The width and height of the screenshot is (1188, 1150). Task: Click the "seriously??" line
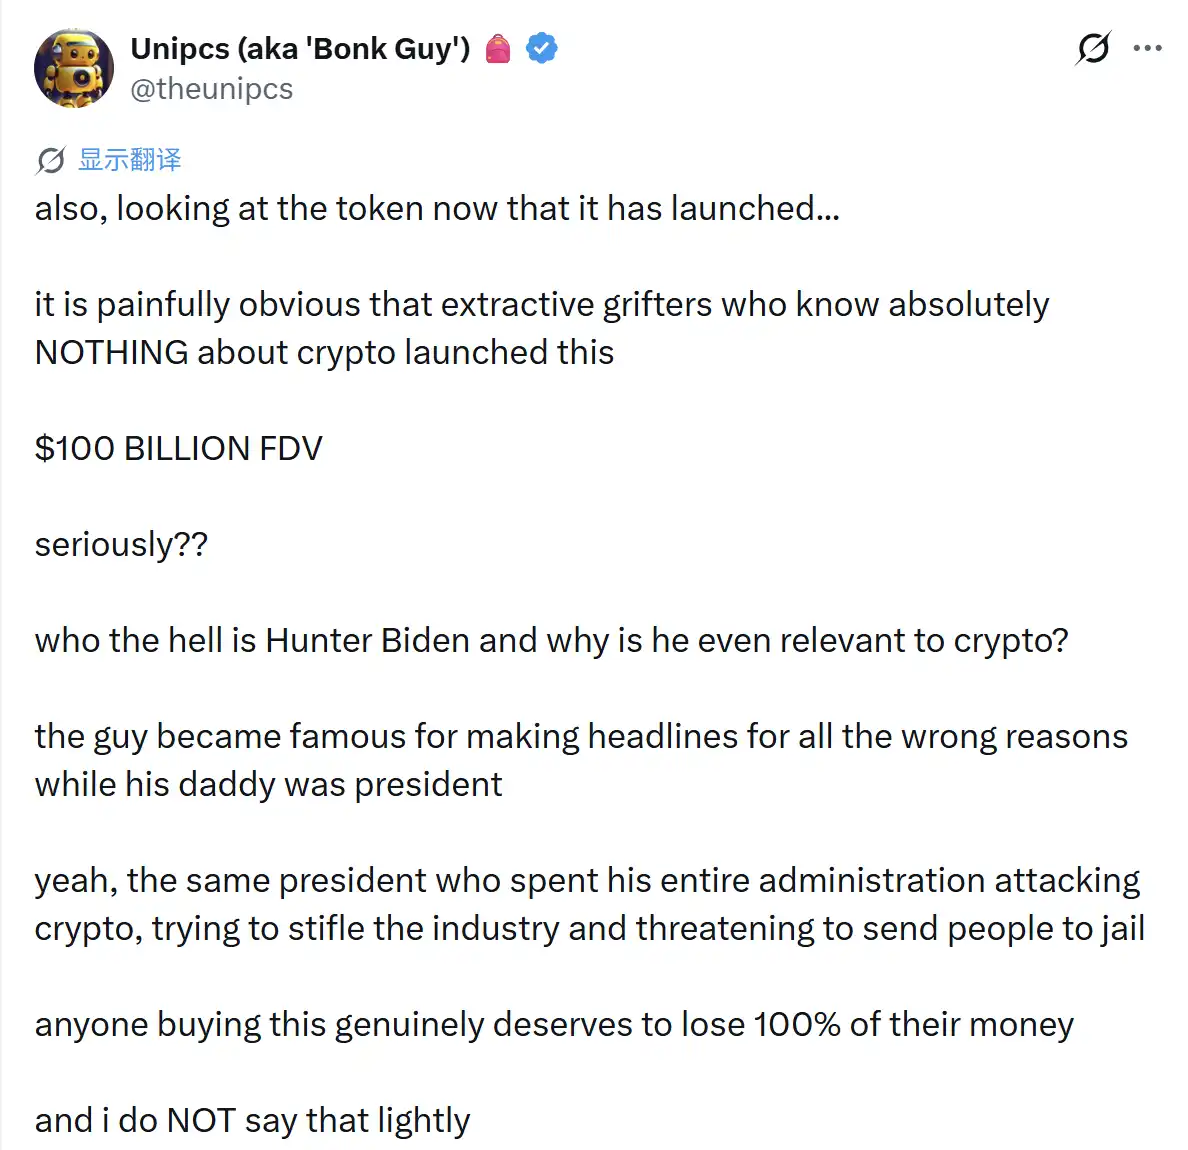coord(121,545)
